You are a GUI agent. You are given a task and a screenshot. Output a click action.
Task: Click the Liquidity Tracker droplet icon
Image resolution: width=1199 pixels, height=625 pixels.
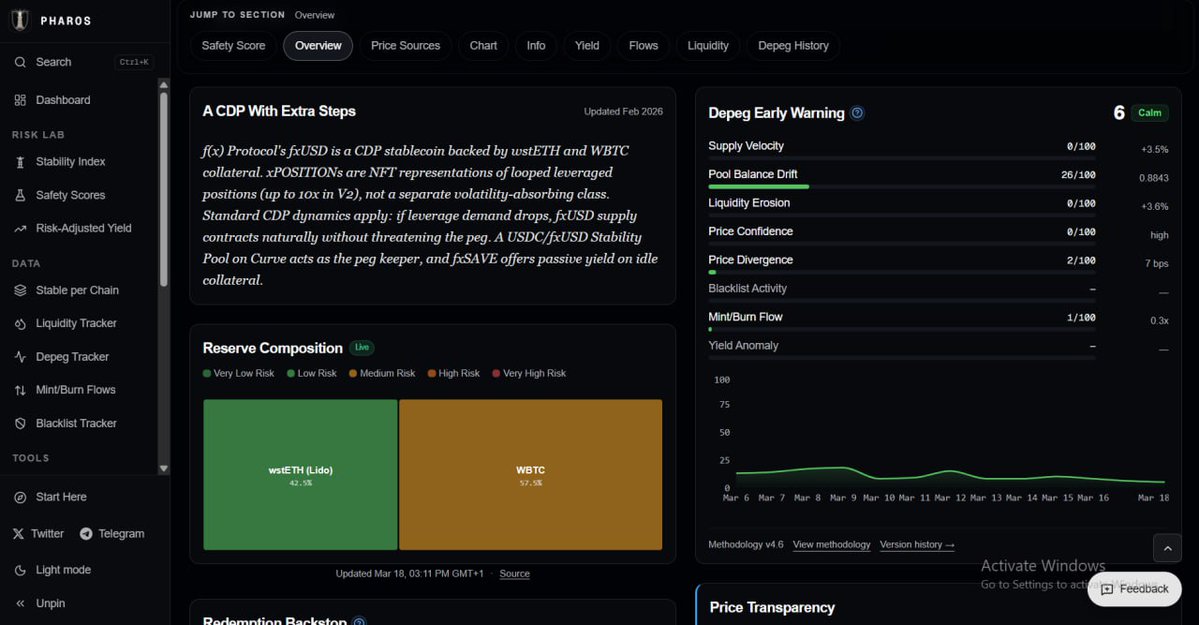[x=21, y=324]
